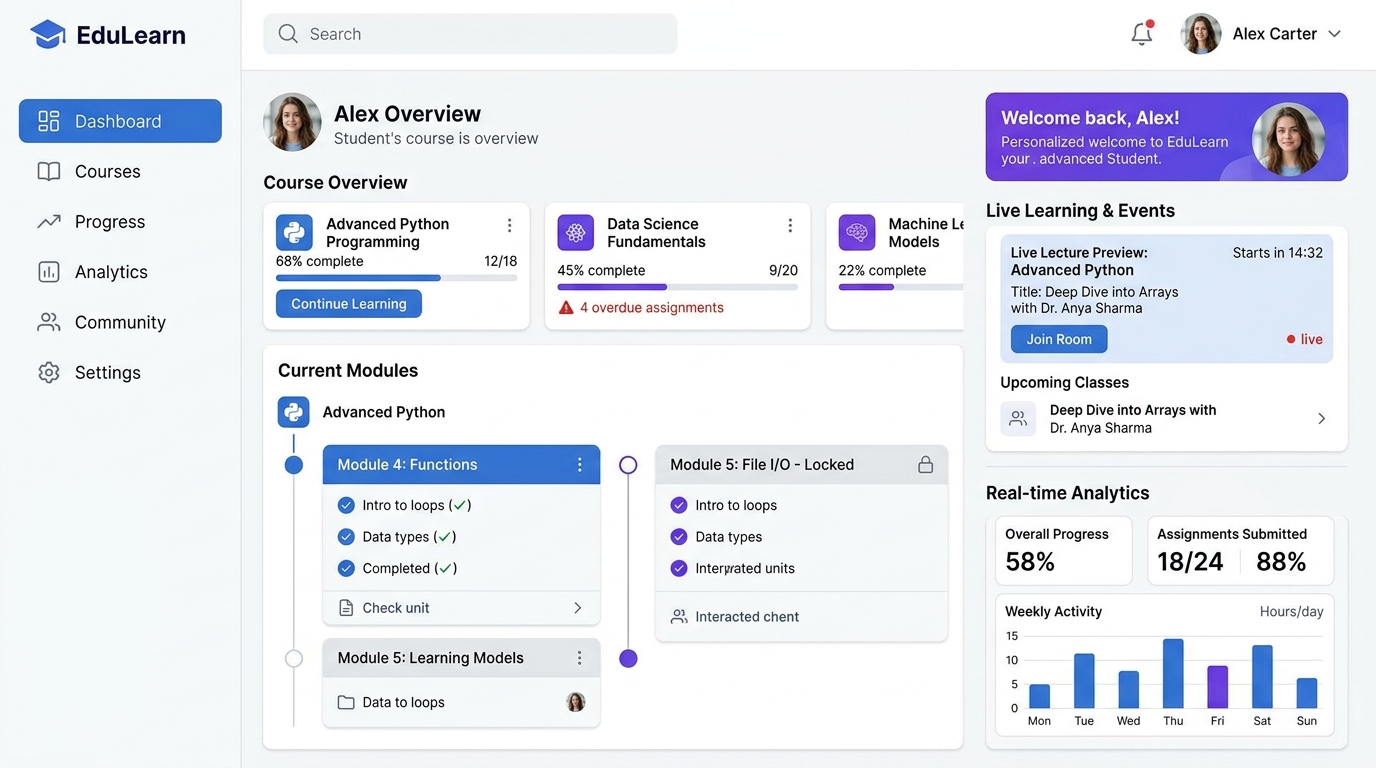The image size is (1376, 768).
Task: Open Module 5: Learning Models options menu
Action: (580, 658)
